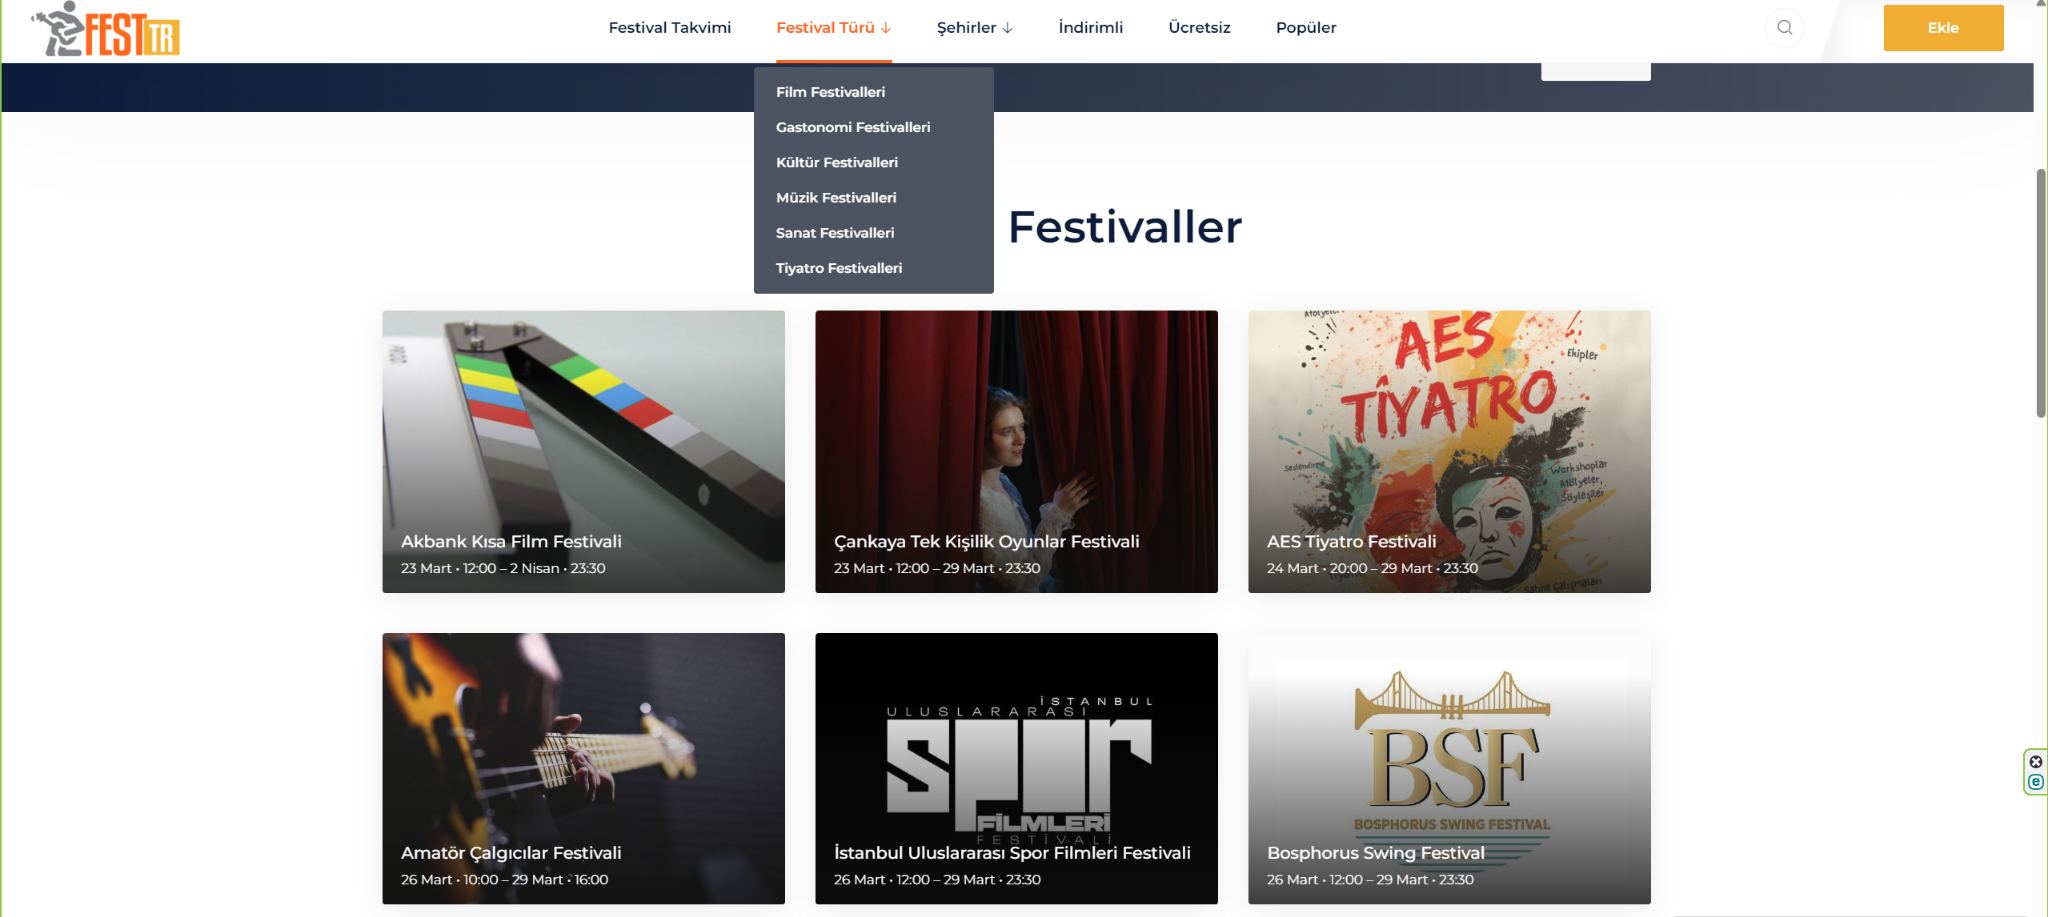Expand the Şehirler dropdown

(975, 28)
